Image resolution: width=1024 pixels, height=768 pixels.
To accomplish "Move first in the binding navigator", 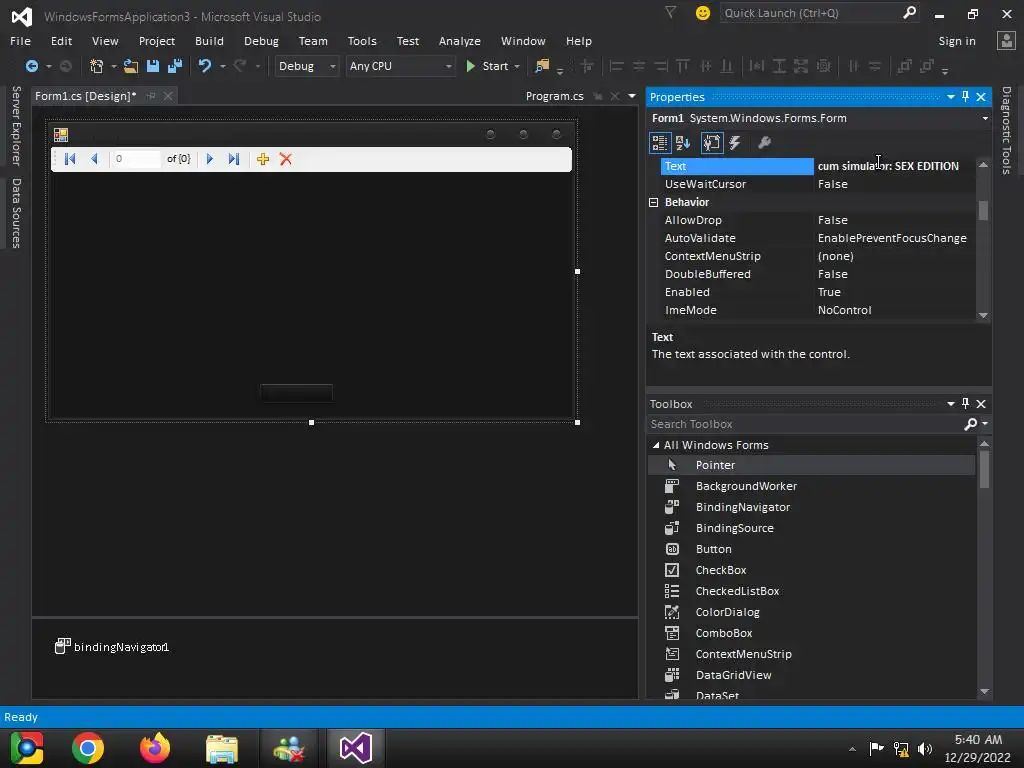I will tap(70, 159).
